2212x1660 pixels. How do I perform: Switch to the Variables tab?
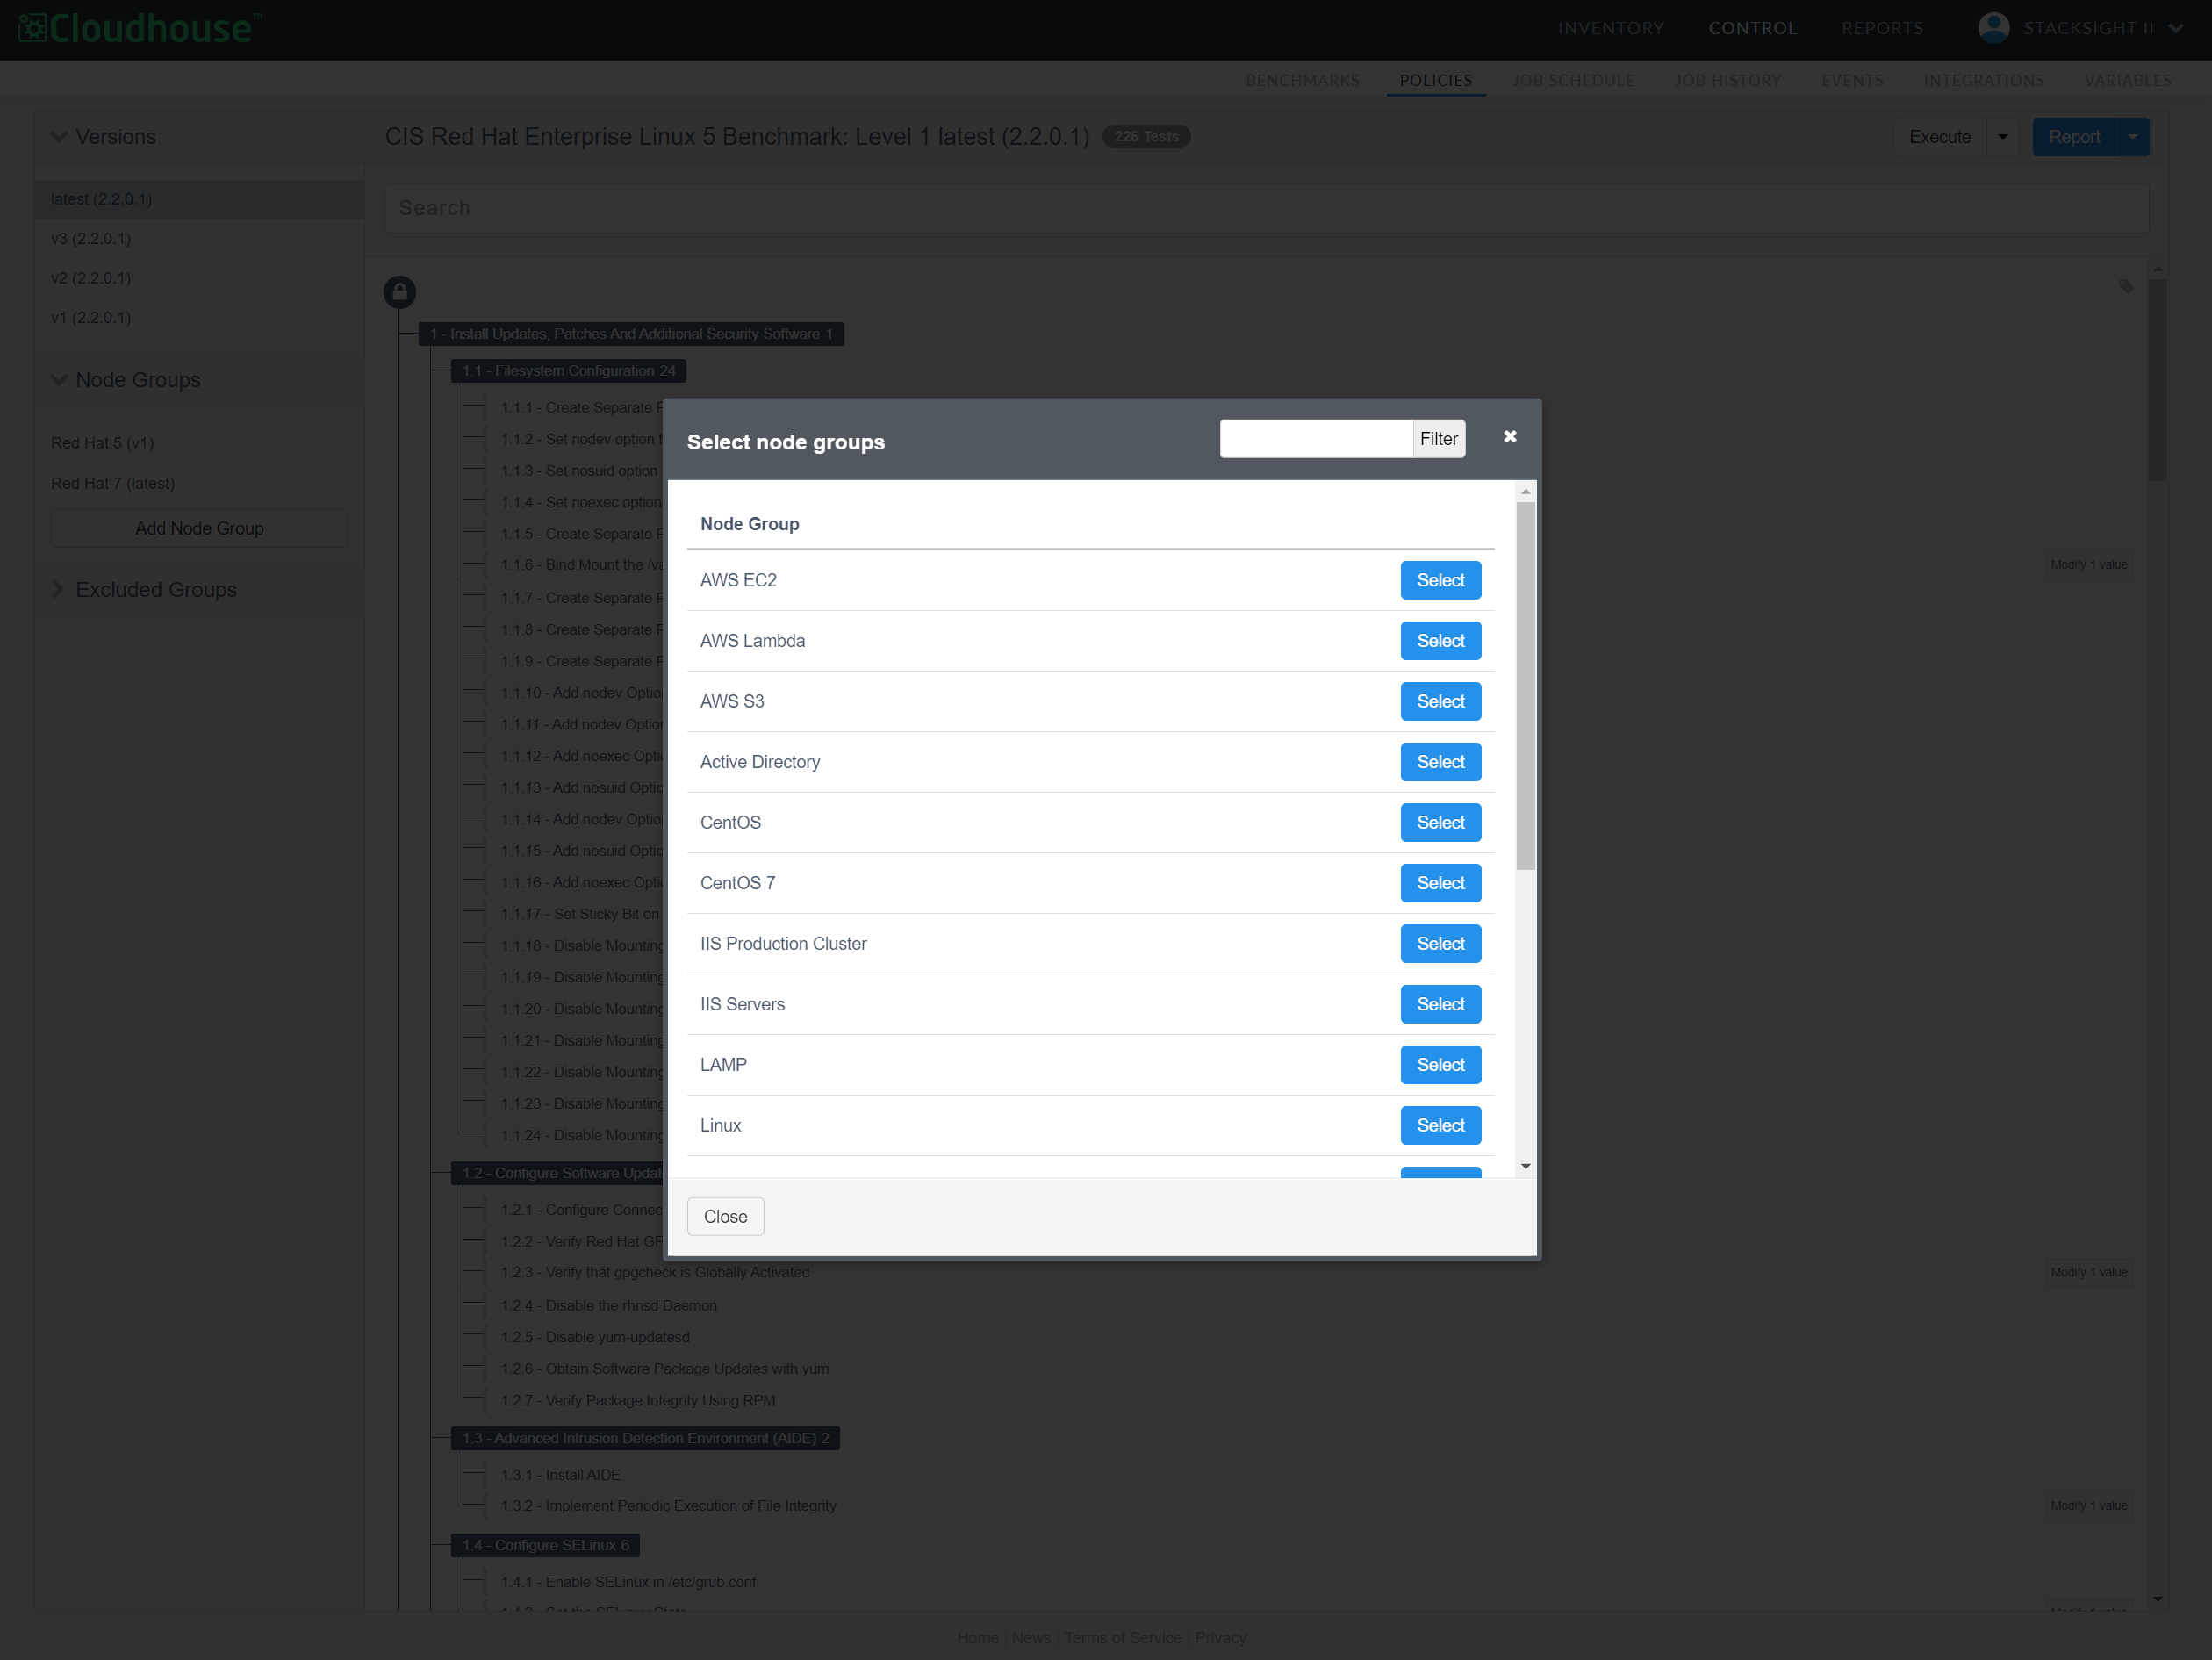pyautogui.click(x=2128, y=80)
